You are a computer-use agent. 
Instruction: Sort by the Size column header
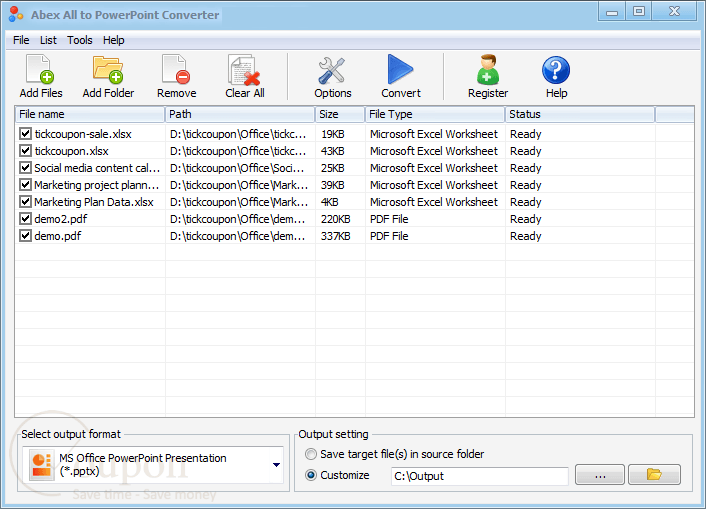340,114
